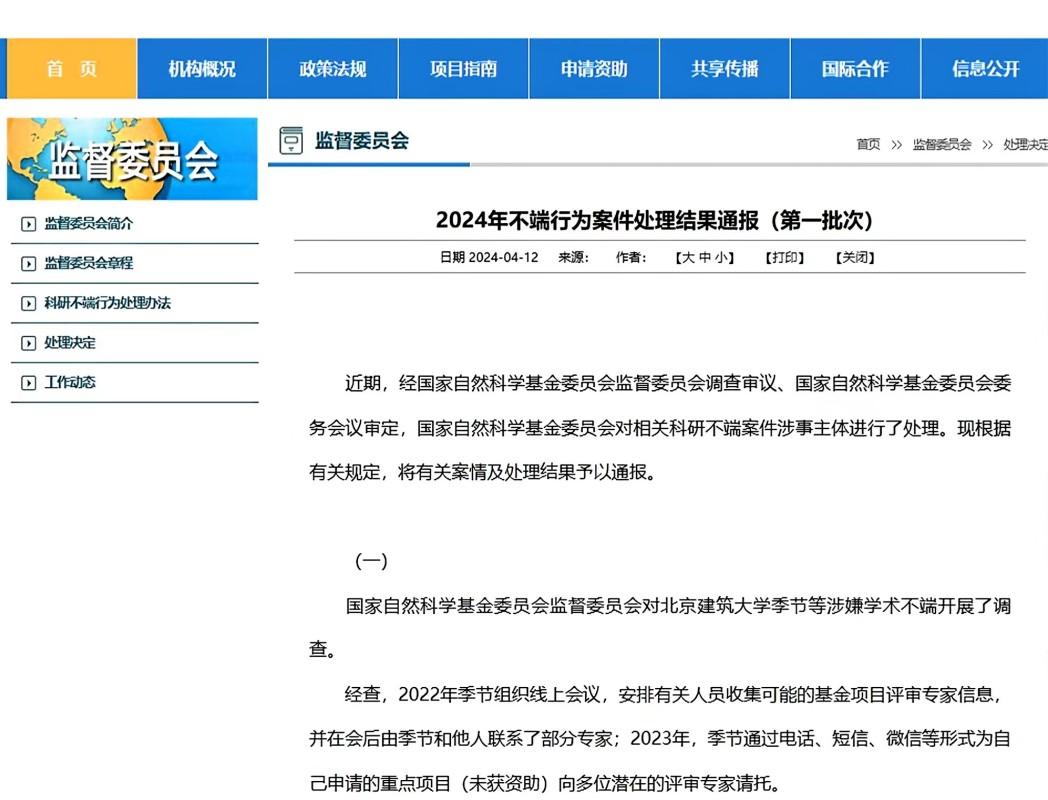The width and height of the screenshot is (1048, 800).
Task: Click the 打印 print button
Action: tap(785, 257)
